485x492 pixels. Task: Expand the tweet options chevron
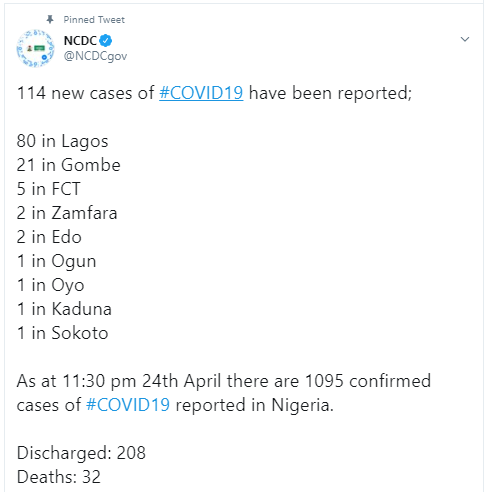tap(465, 39)
